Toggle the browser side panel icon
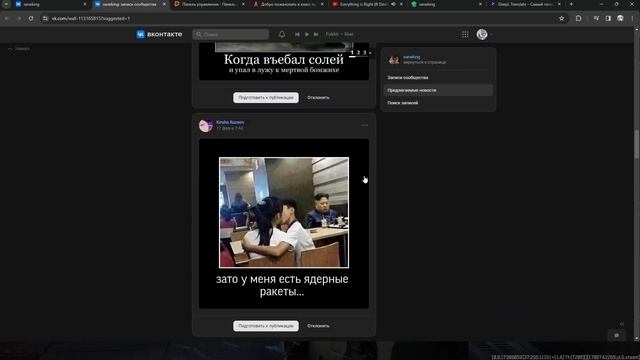 pyautogui.click(x=608, y=18)
